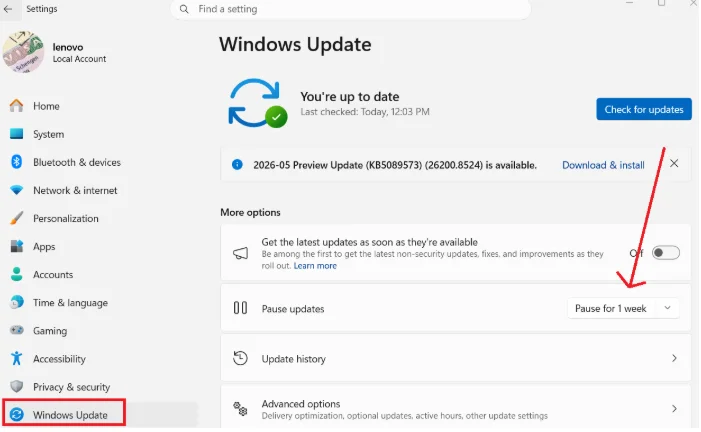Image resolution: width=701 pixels, height=432 pixels.
Task: Click the Delivery optimization description text
Action: (405, 416)
